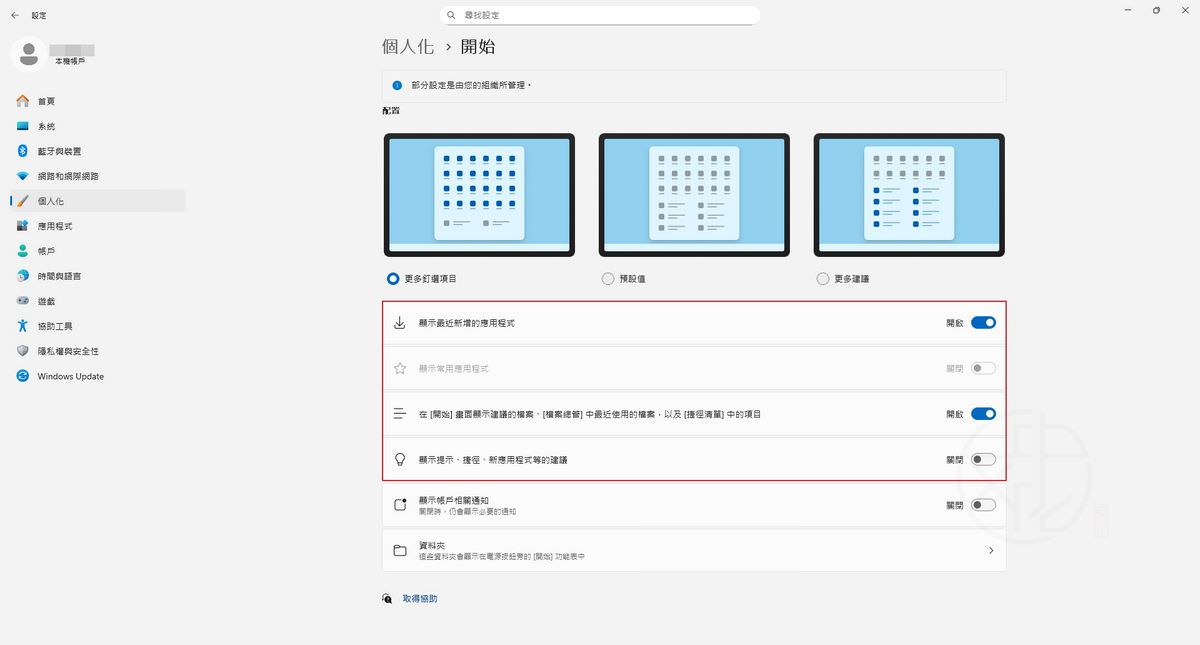The height and width of the screenshot is (645, 1200).
Task: Open 協助工具 via the accessibility icon
Action: tap(22, 326)
